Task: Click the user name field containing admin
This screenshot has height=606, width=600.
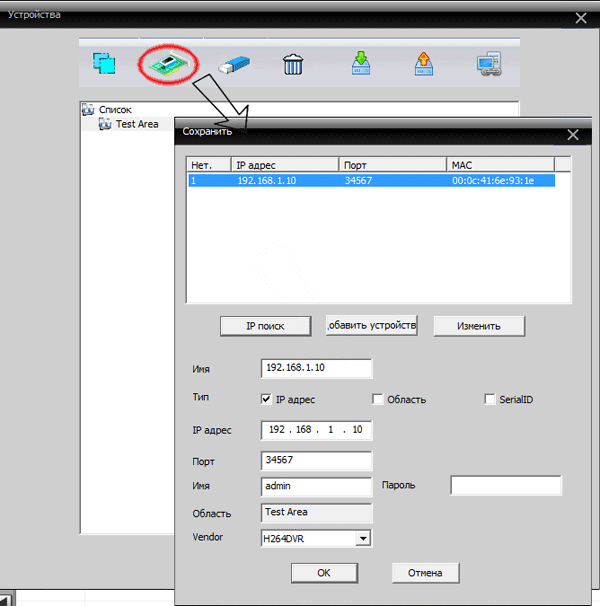Action: (316, 486)
